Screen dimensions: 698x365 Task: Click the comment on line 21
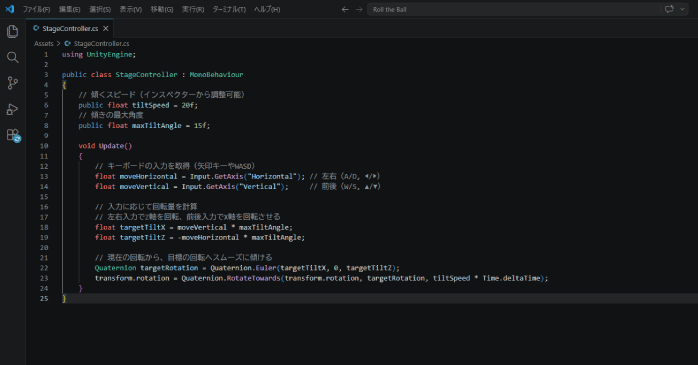pos(183,258)
